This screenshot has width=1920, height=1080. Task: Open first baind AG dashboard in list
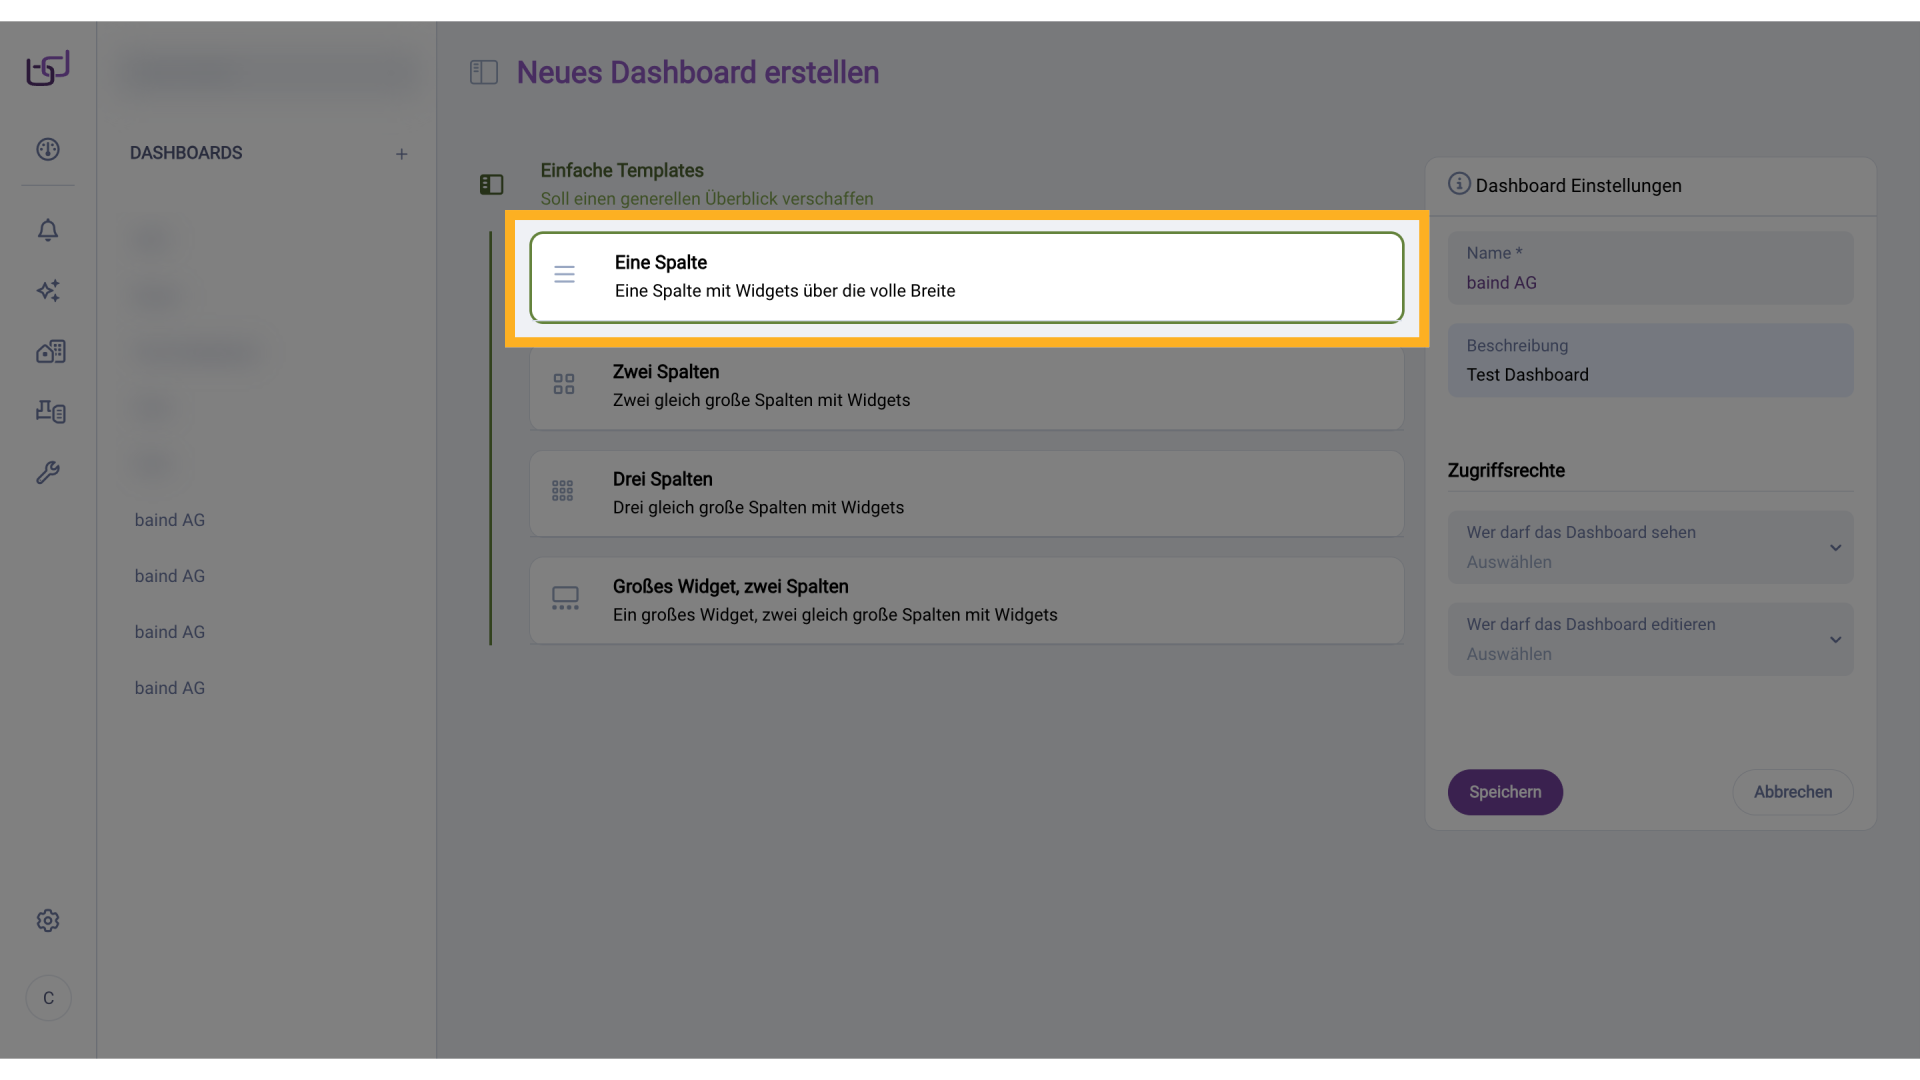pyautogui.click(x=170, y=520)
